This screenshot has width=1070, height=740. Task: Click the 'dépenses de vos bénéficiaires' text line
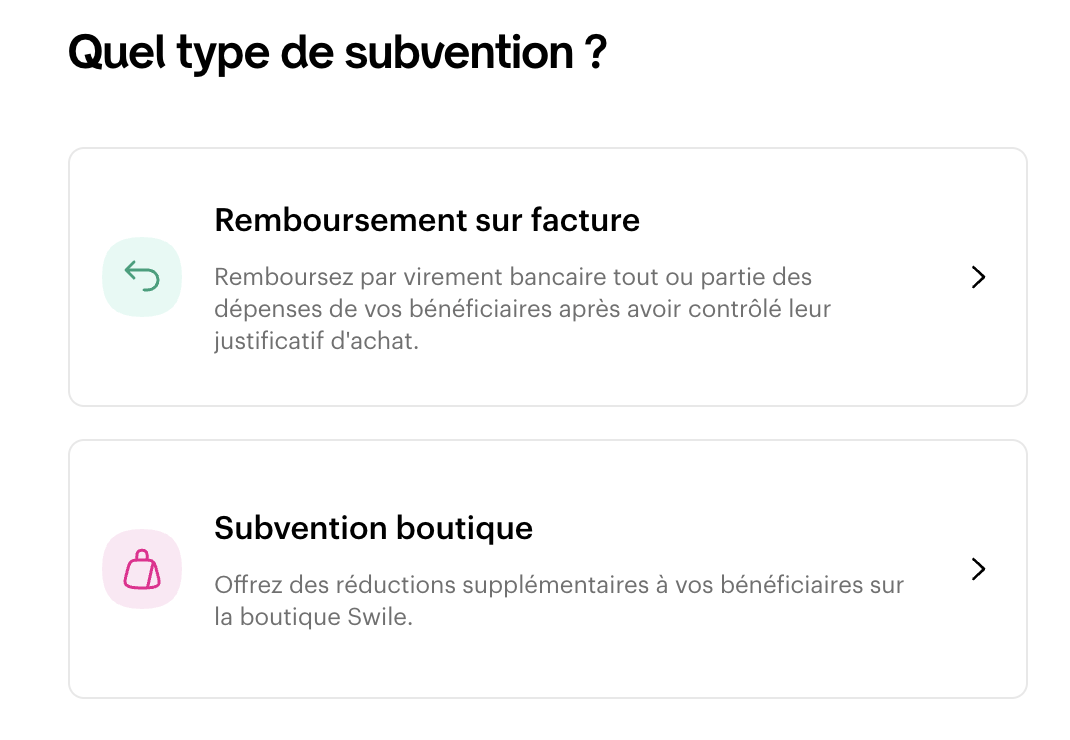click(523, 309)
